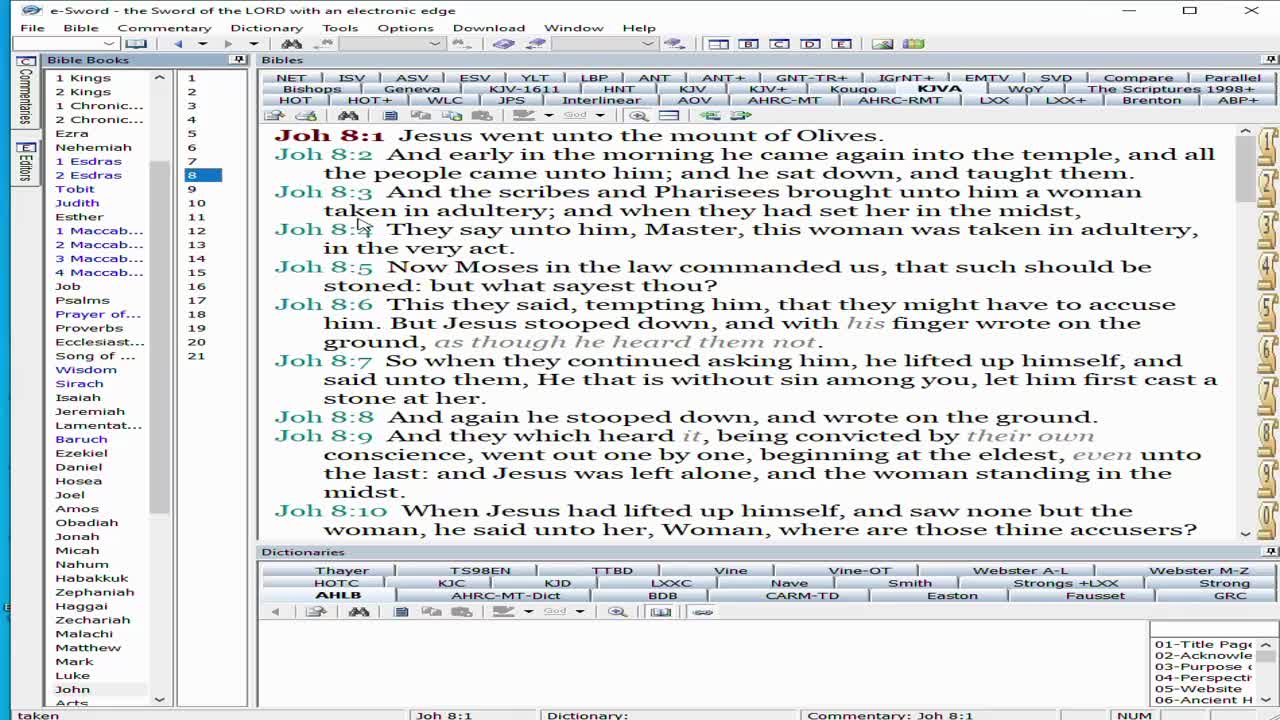This screenshot has width=1280, height=720.
Task: Click the binoculars search in Bibles toolbar
Action: click(347, 116)
